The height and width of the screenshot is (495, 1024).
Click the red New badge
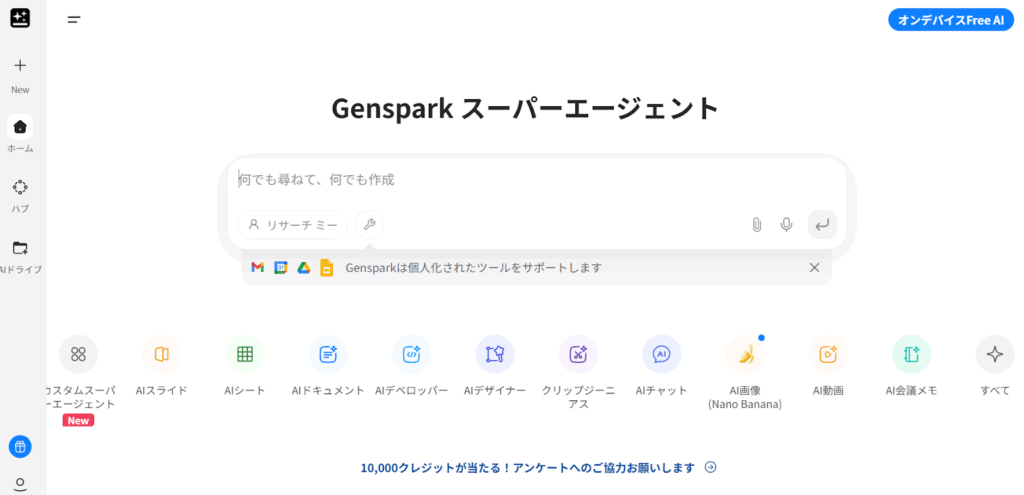(78, 421)
